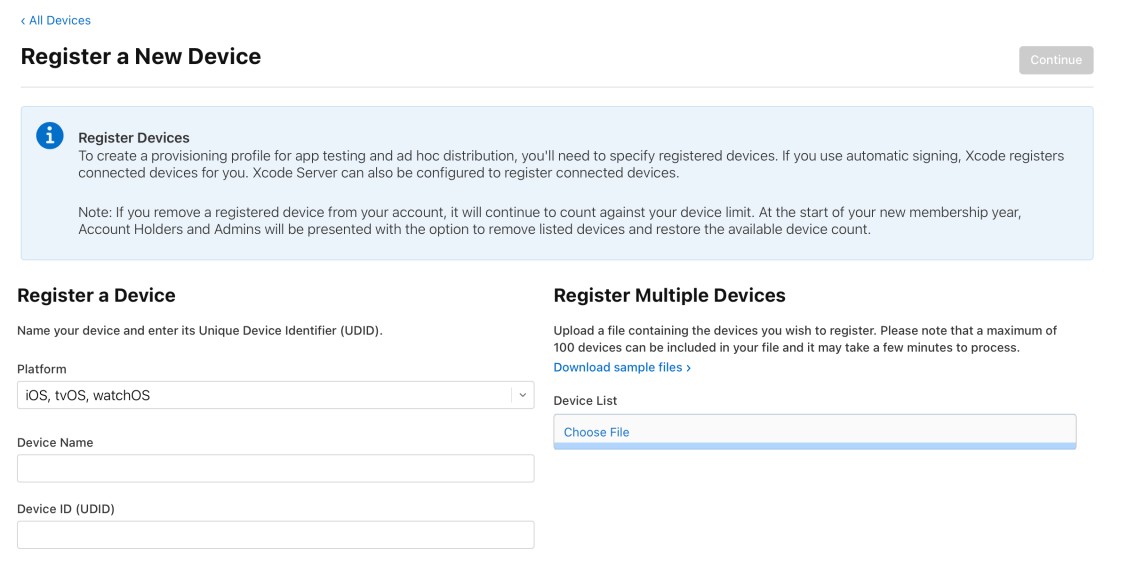
Task: Click the Device ID (UDID) label
Action: (66, 509)
